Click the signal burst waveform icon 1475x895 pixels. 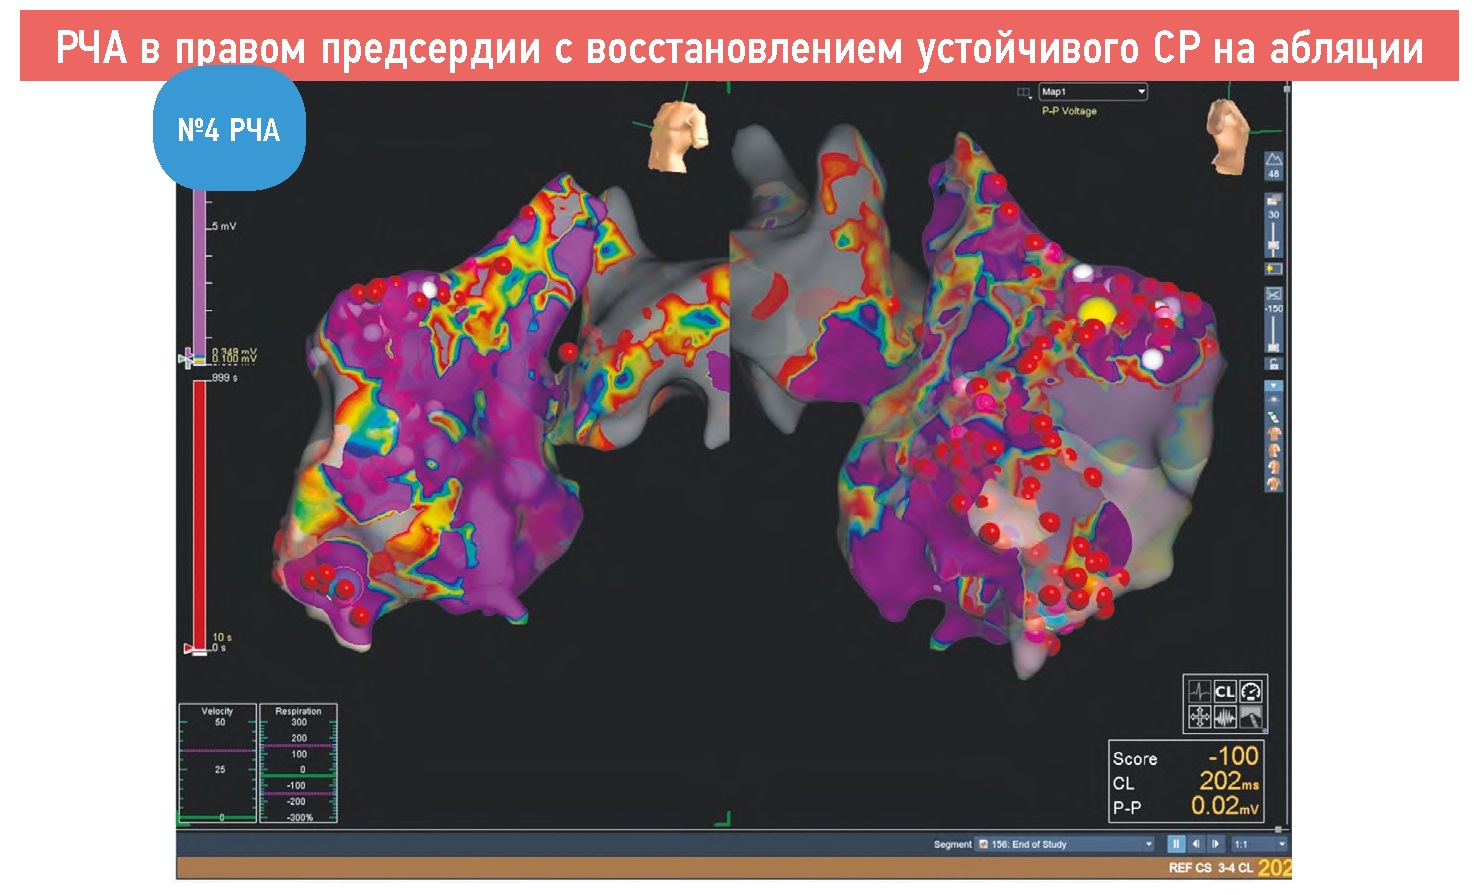click(x=1225, y=716)
